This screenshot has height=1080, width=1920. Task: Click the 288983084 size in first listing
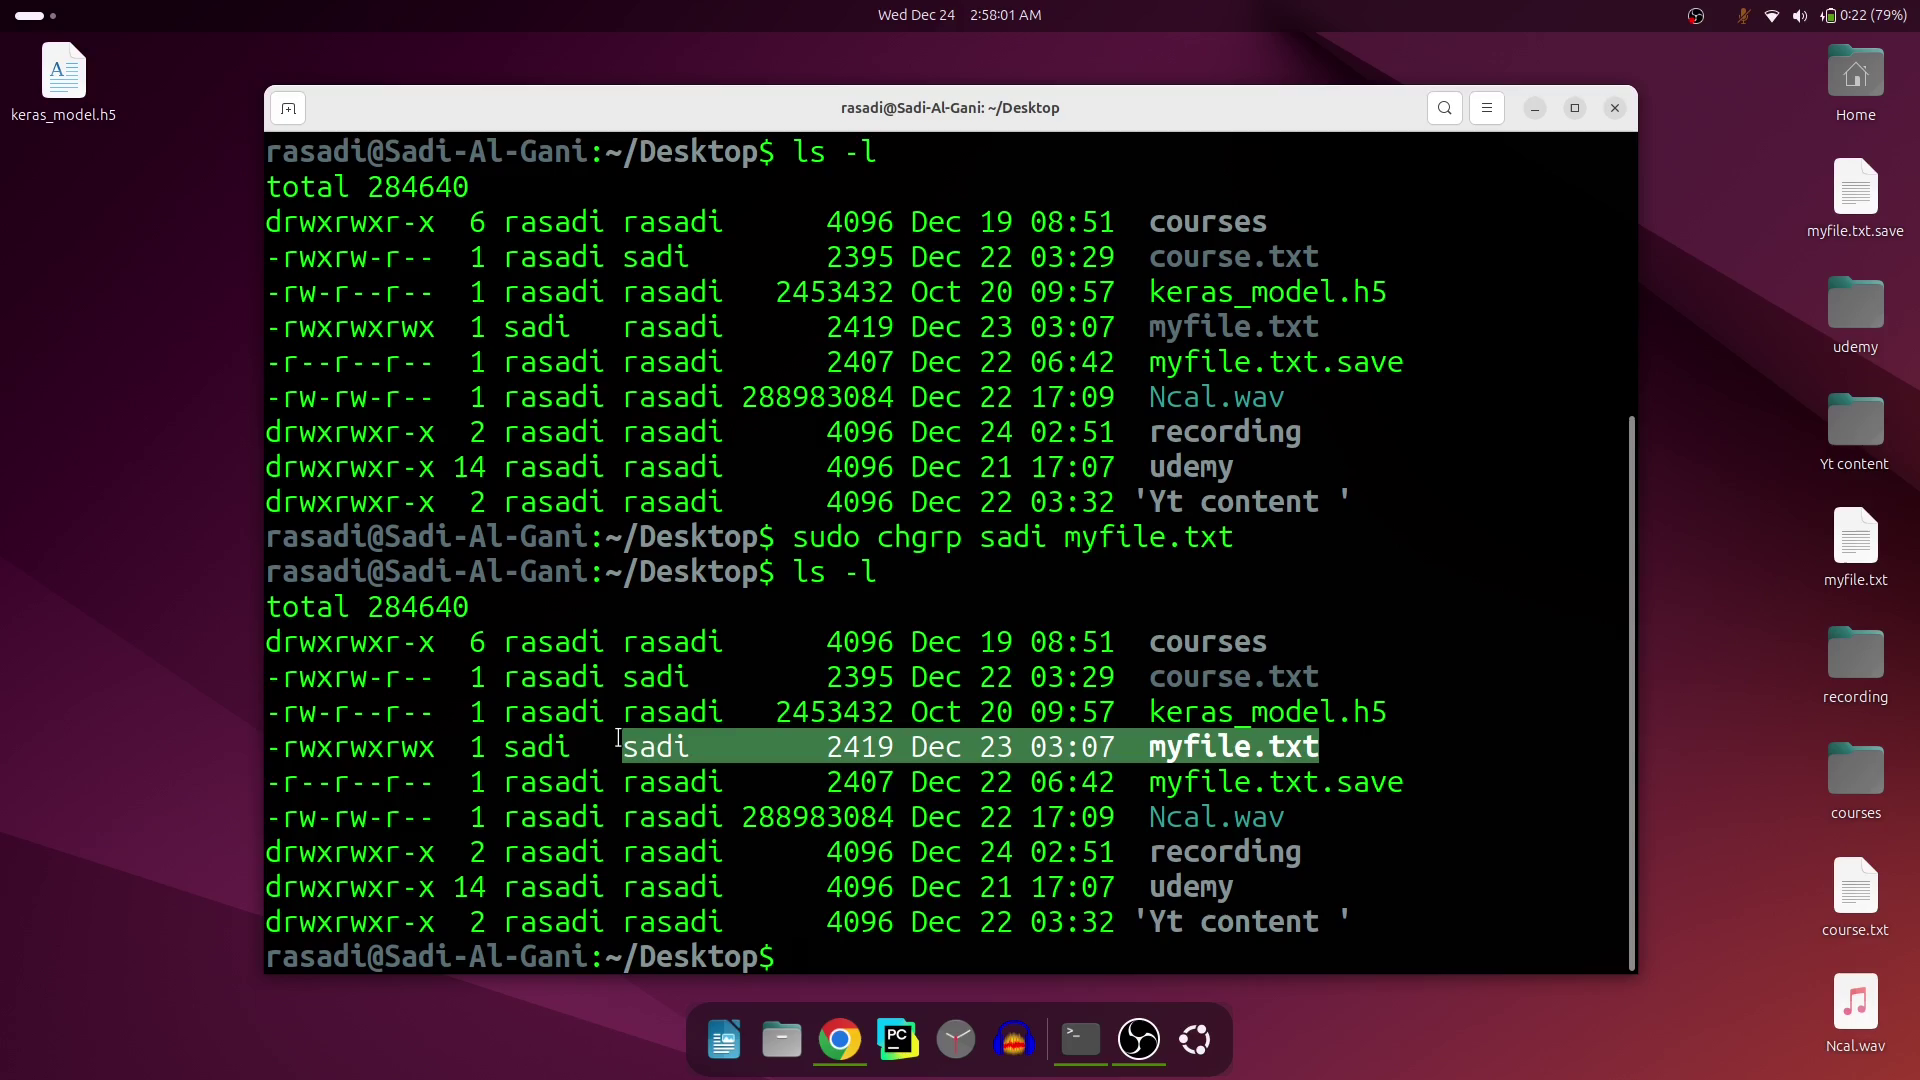point(817,397)
